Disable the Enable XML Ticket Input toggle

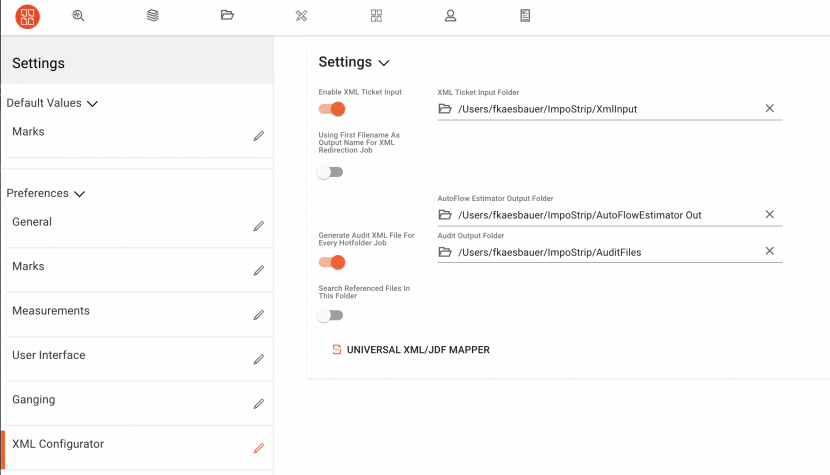click(x=332, y=109)
